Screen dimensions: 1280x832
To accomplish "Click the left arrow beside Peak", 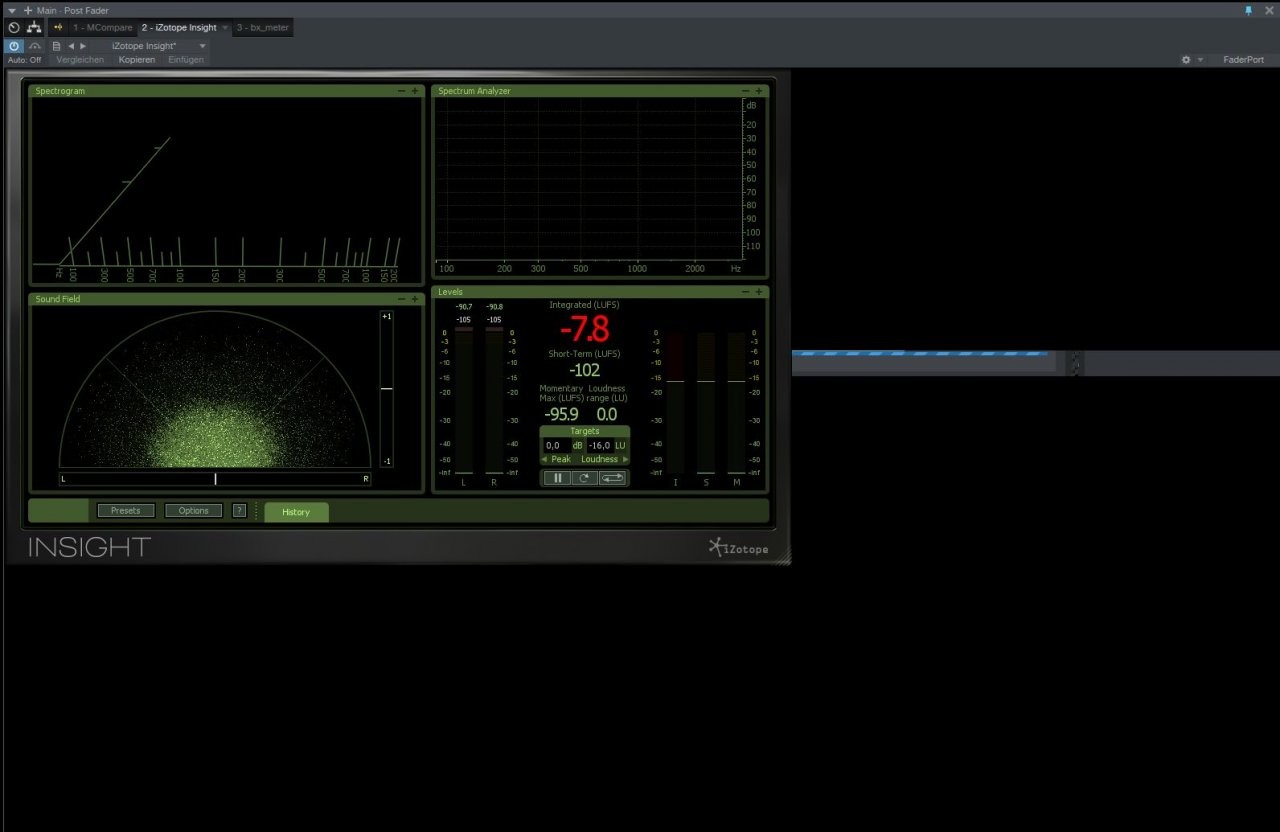I will pos(545,459).
